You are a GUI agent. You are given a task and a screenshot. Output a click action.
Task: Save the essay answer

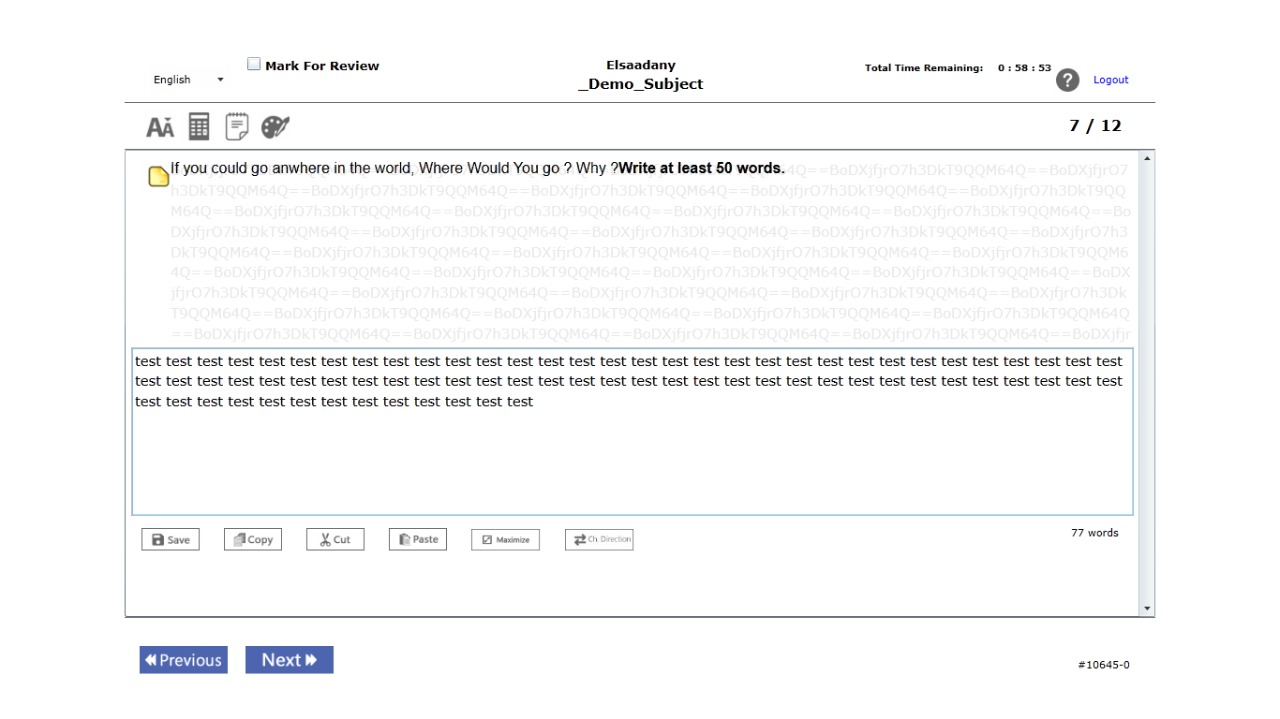click(x=171, y=540)
